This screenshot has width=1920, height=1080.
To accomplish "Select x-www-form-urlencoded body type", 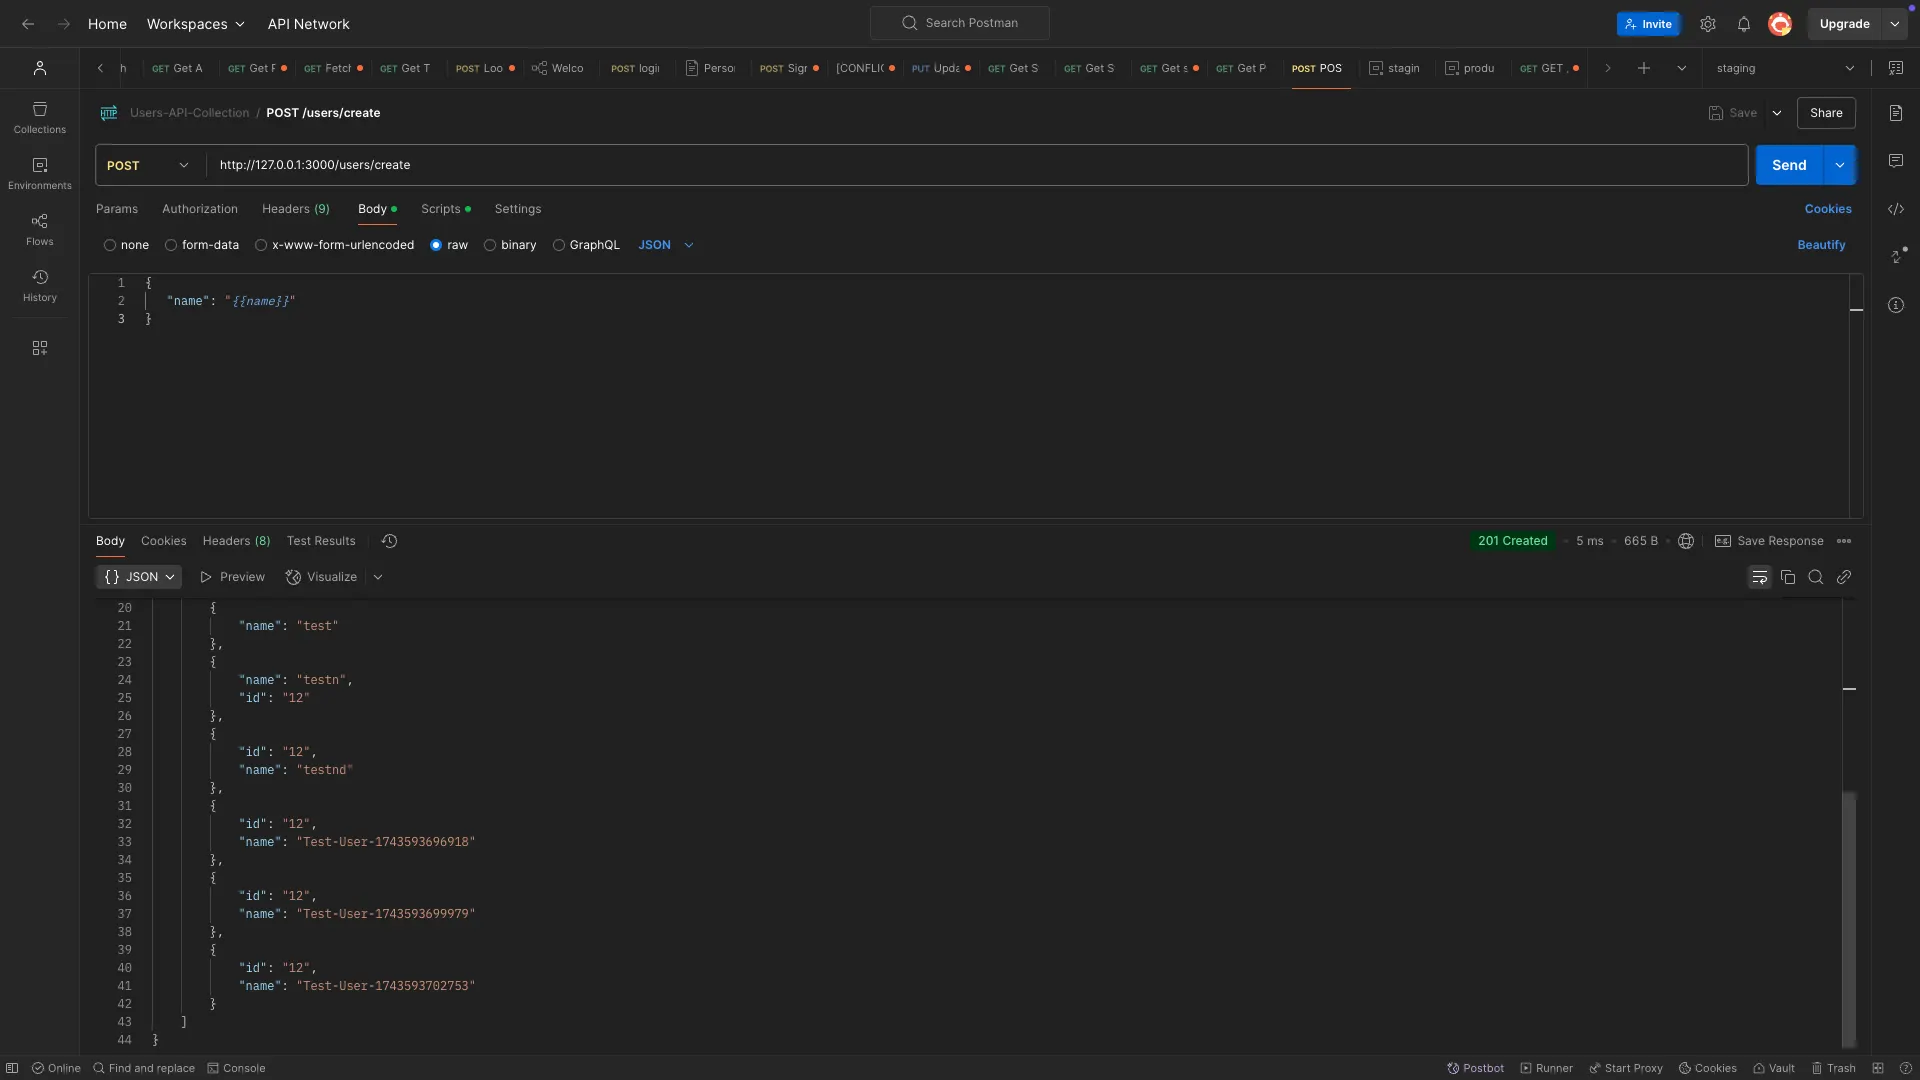I will [x=334, y=245].
